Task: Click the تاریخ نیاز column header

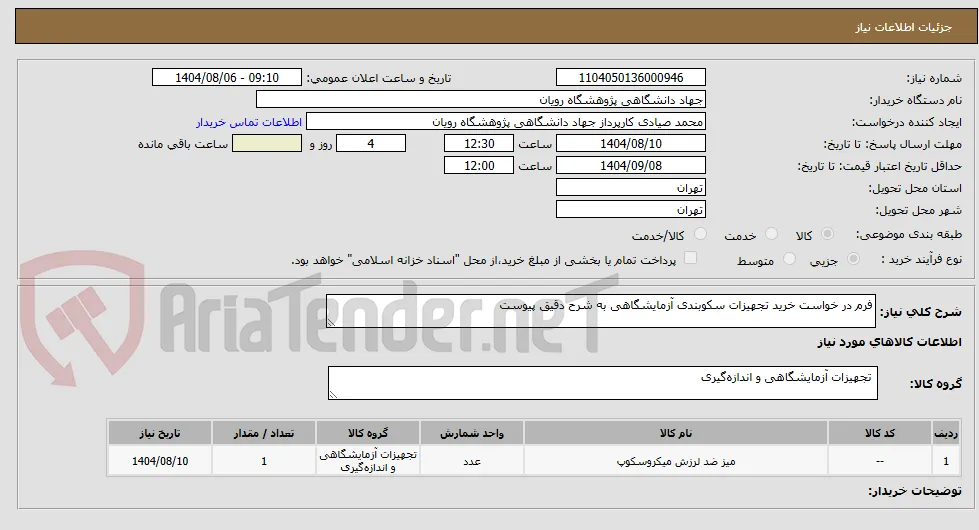Action: [160, 433]
